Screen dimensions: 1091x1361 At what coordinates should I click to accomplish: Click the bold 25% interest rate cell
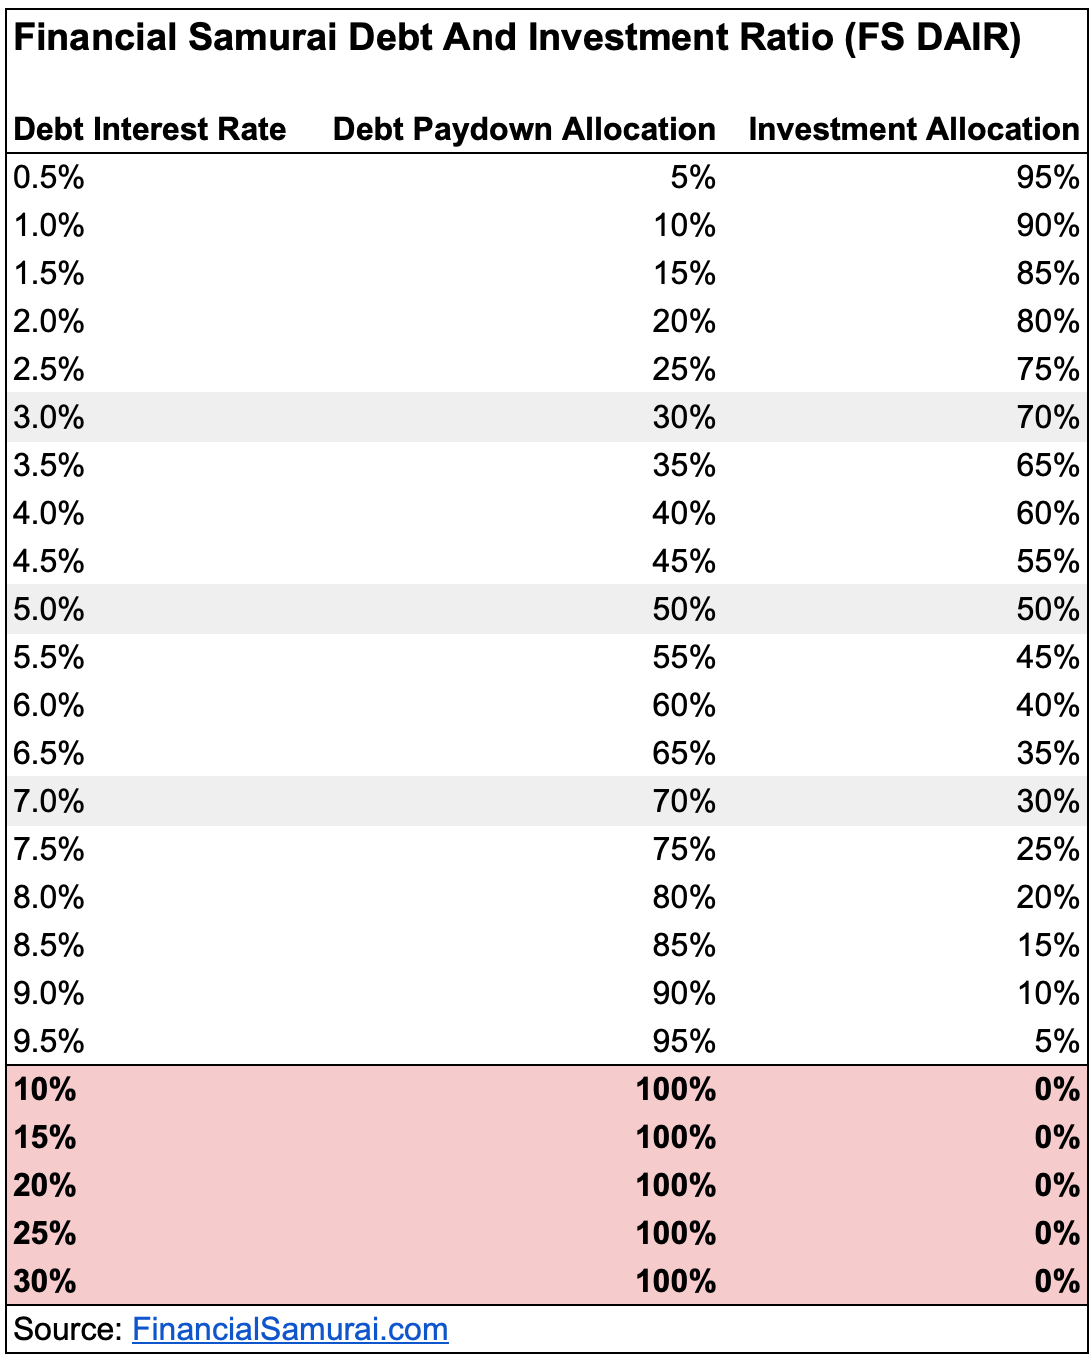tap(45, 1233)
